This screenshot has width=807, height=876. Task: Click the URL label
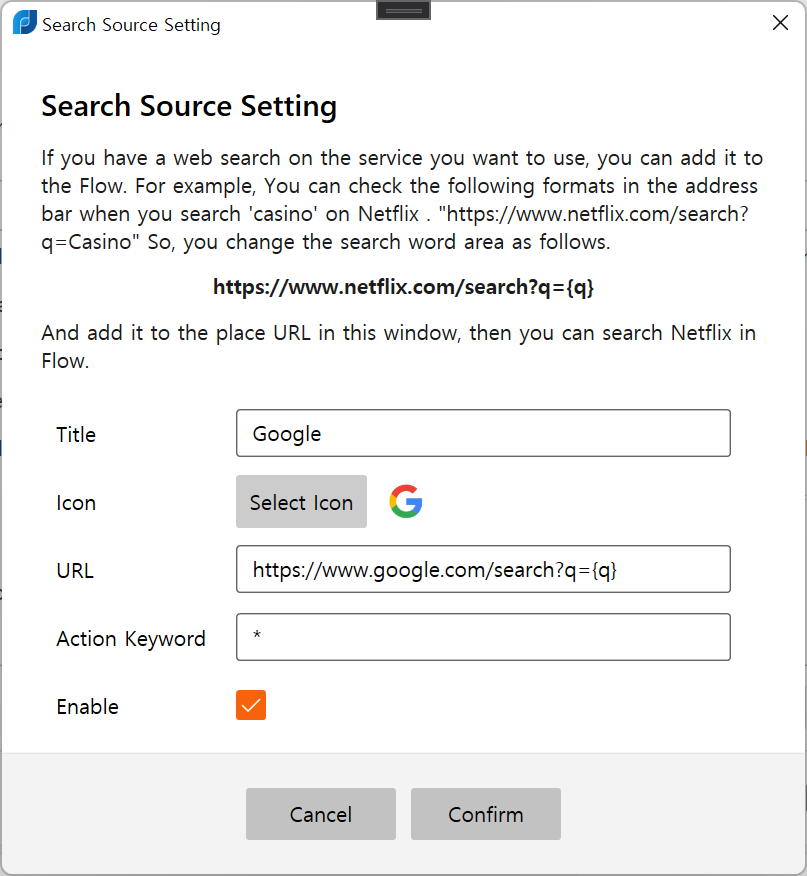[75, 571]
